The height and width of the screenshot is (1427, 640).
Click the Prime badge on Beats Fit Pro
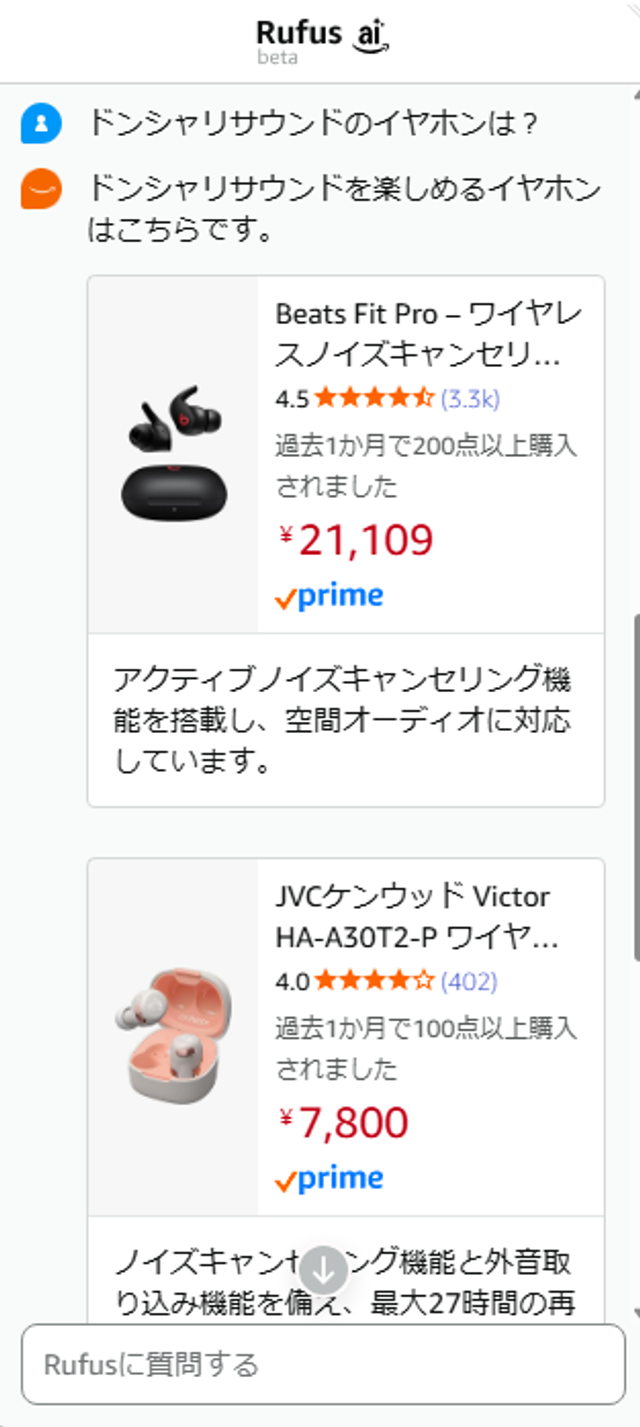[329, 597]
